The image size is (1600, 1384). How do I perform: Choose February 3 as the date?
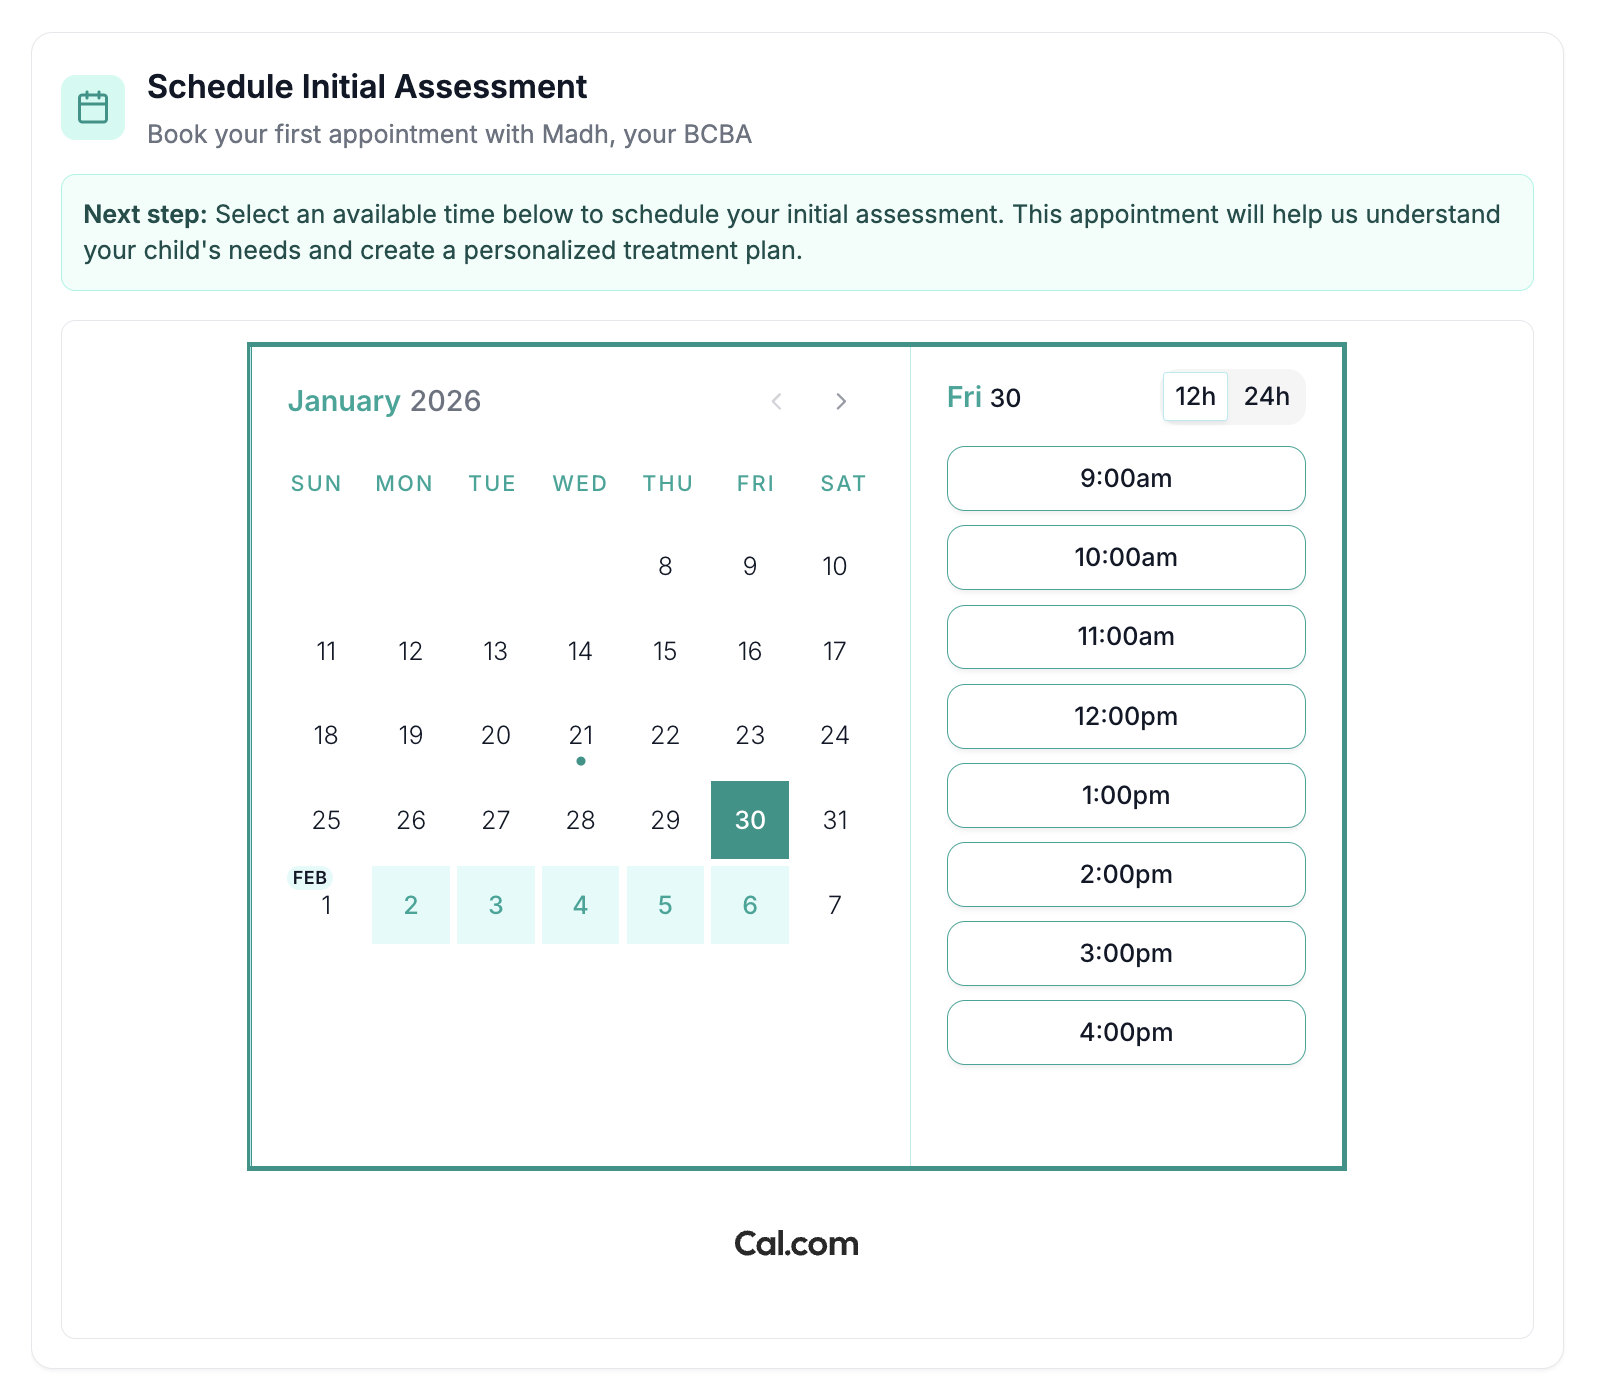pos(496,905)
